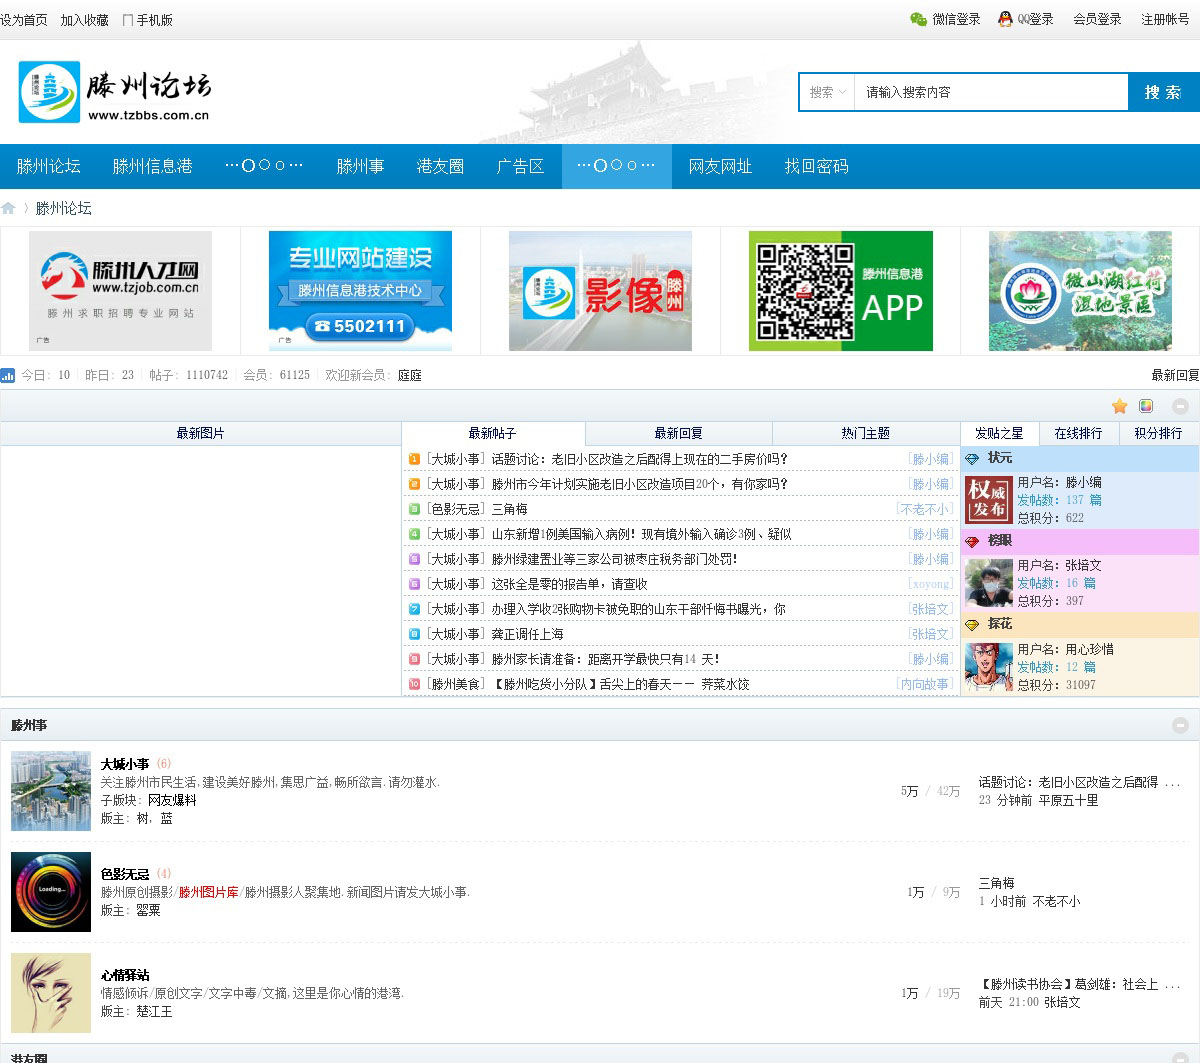The width and height of the screenshot is (1200, 1063).
Task: Open the 搜索 type dropdown
Action: [x=827, y=92]
